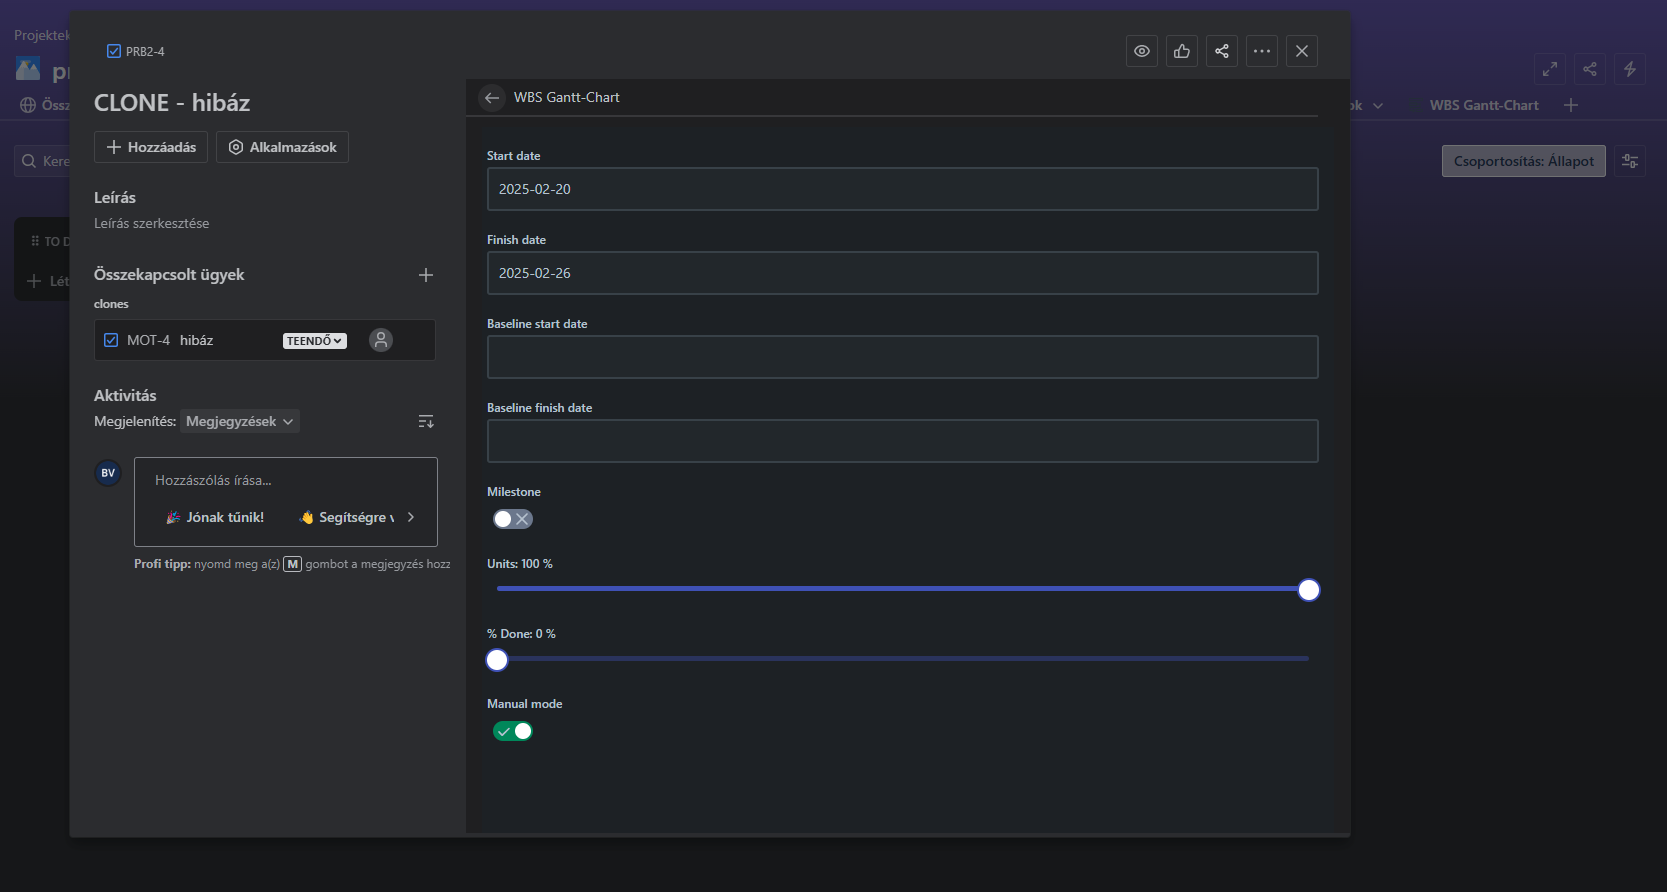Click the back arrow beside WBS Gantt-Chart
The height and width of the screenshot is (892, 1667).
(491, 97)
